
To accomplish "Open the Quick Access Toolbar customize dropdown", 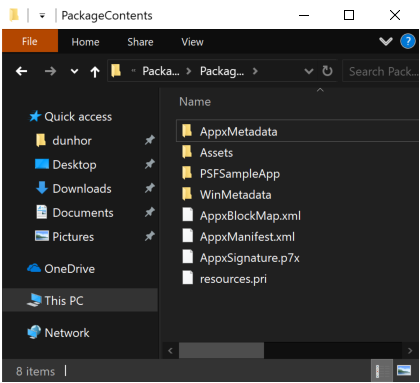I will tap(42, 15).
